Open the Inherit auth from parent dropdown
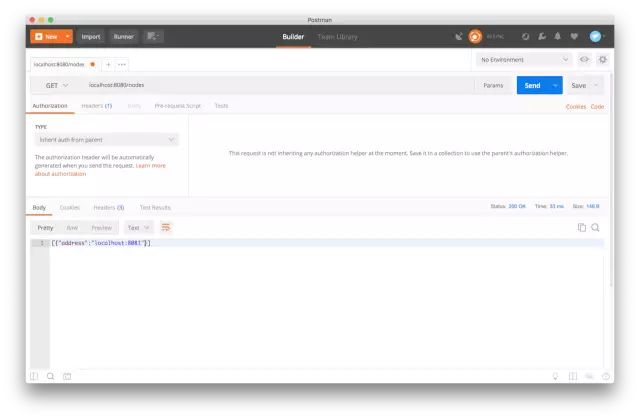The height and width of the screenshot is (420, 640). (x=107, y=140)
